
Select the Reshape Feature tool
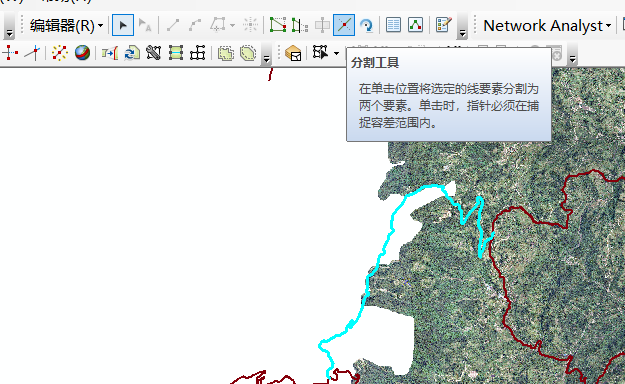(x=300, y=25)
